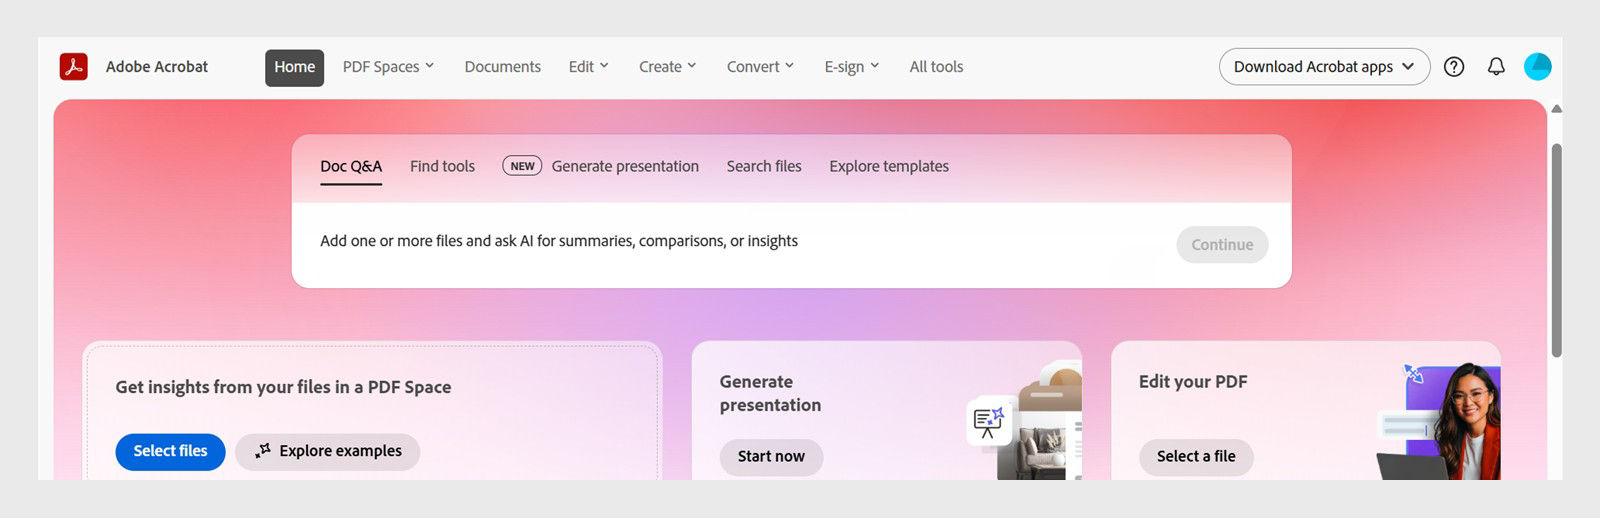Switch to the Generate presentation tab
This screenshot has width=1600, height=518.
[625, 167]
